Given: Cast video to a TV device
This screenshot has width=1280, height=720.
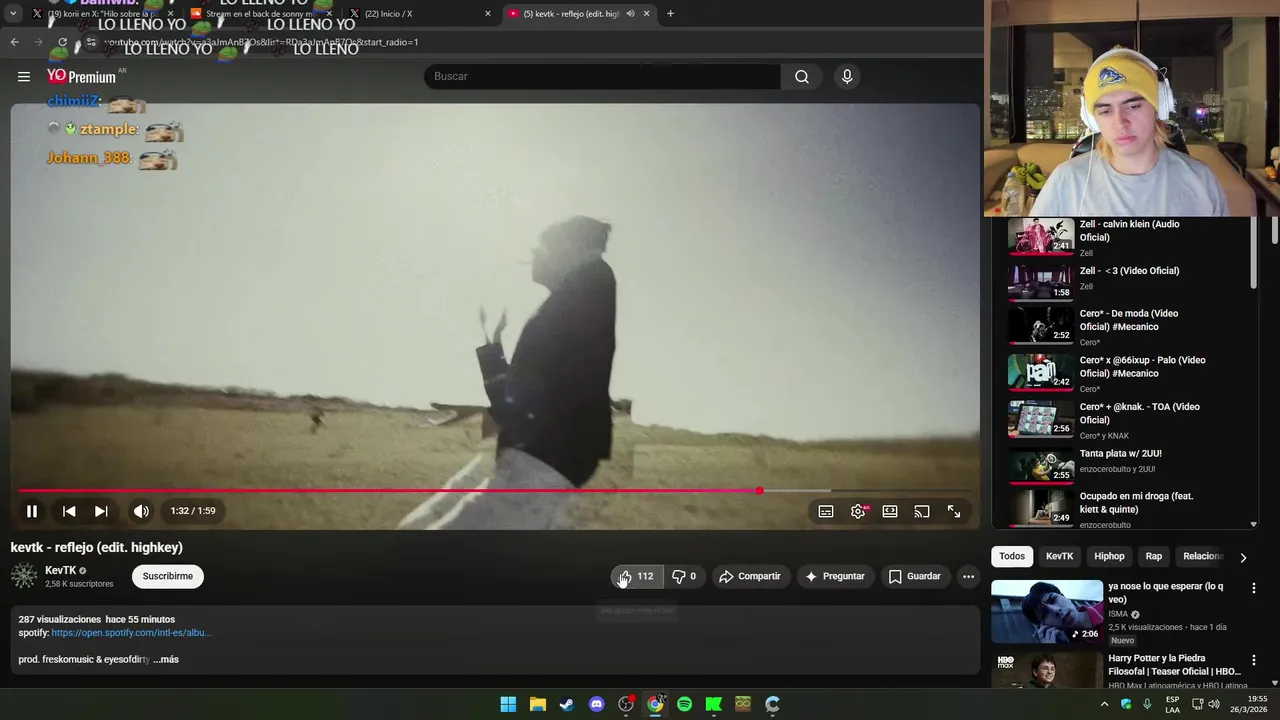Looking at the screenshot, I should click(x=922, y=511).
